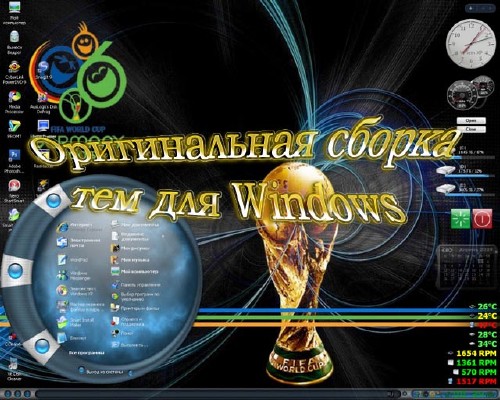This screenshot has width=500, height=400.
Task: Start the Windows XP tour entry
Action: [x=76, y=291]
